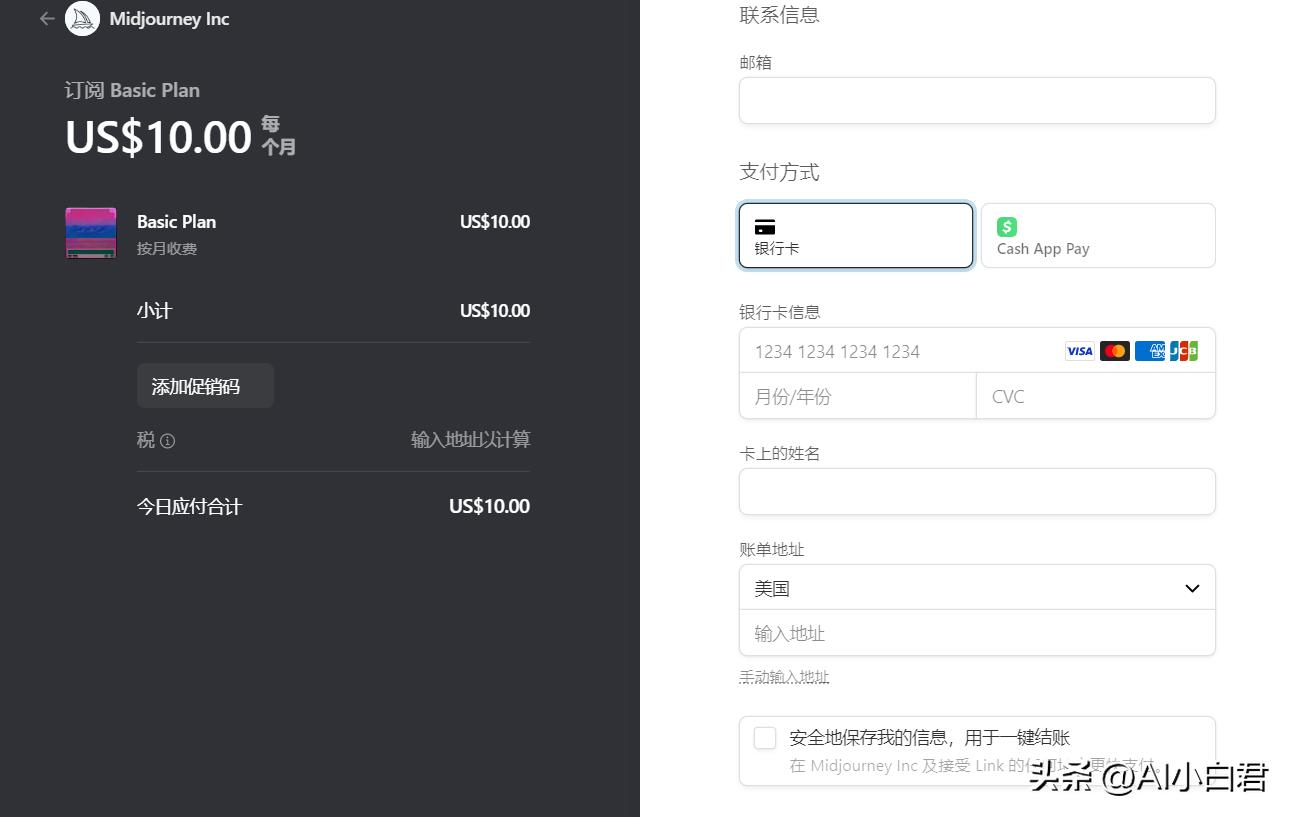
Task: Click the back arrow beside Midjourney Inc
Action: [x=46, y=18]
